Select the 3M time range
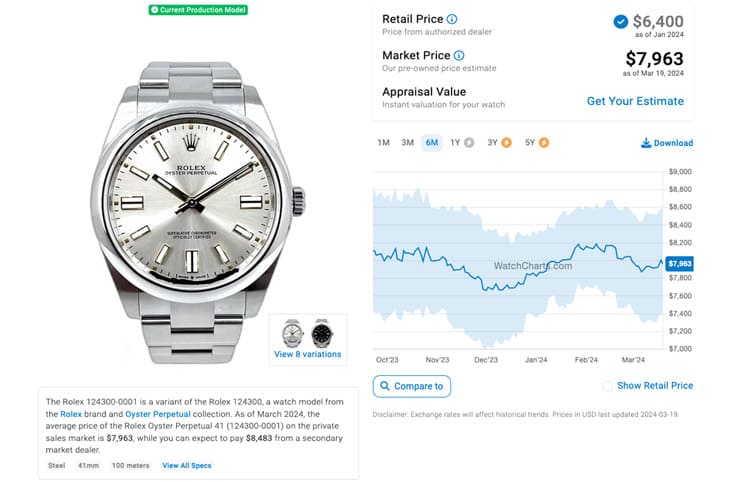Viewport: 730px width, 482px height. (407, 143)
